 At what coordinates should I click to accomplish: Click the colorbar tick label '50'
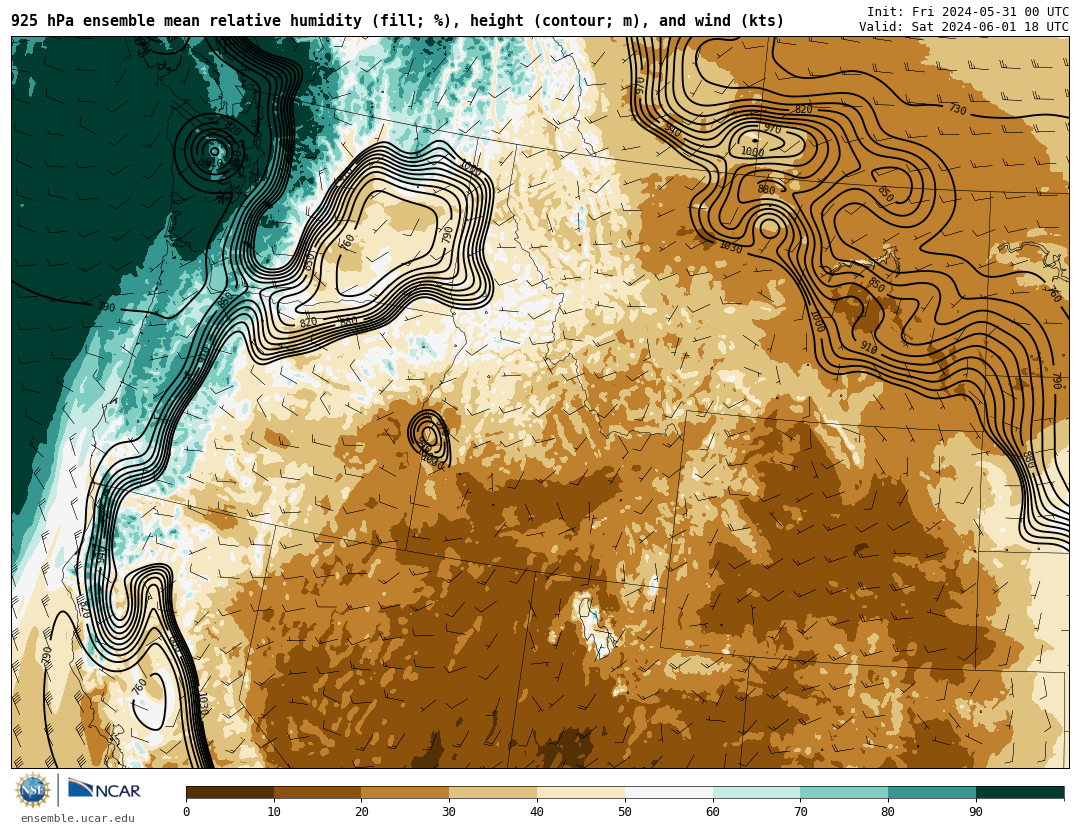coord(625,812)
